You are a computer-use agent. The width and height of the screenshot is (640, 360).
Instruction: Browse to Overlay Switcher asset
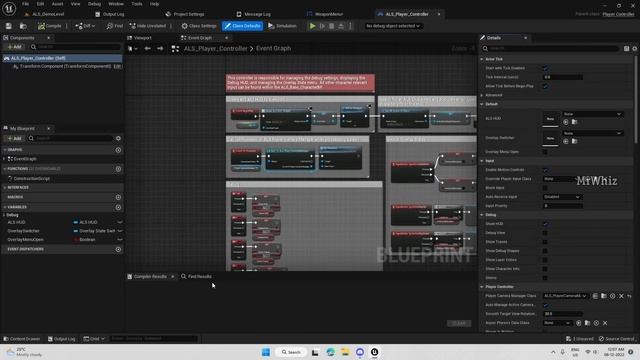tap(574, 141)
